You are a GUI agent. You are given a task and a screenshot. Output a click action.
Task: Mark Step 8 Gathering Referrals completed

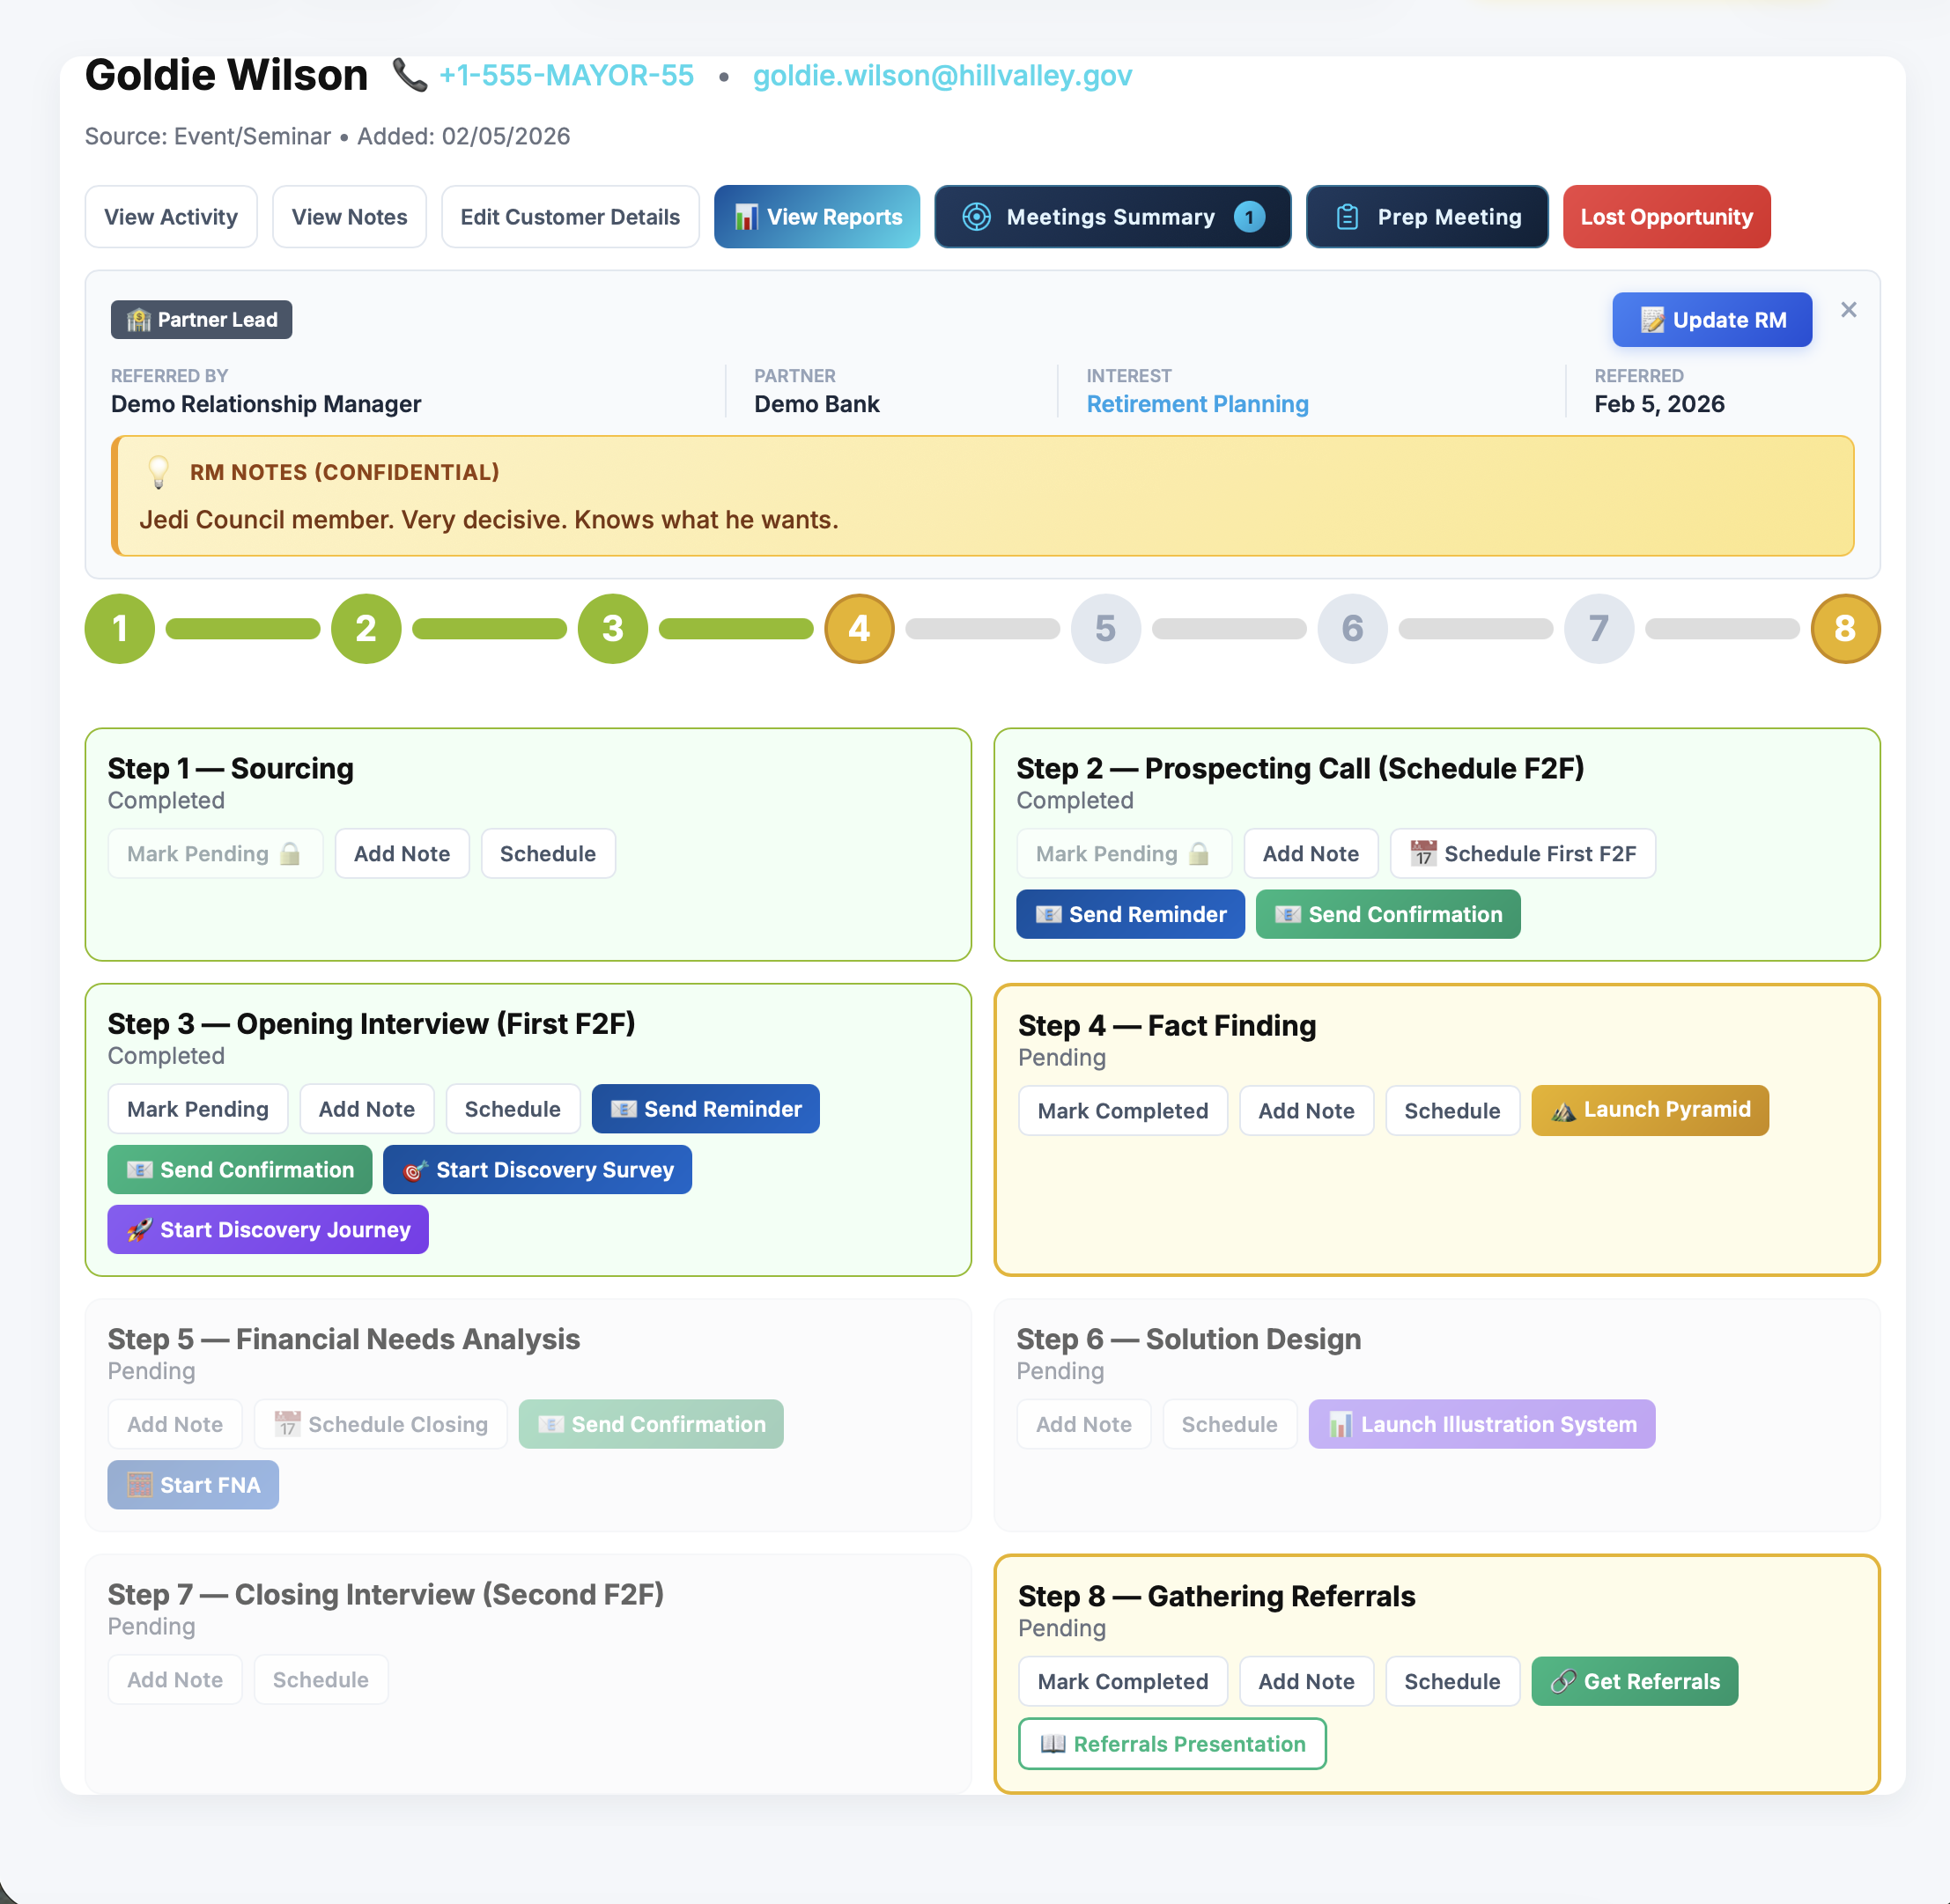1122,1682
